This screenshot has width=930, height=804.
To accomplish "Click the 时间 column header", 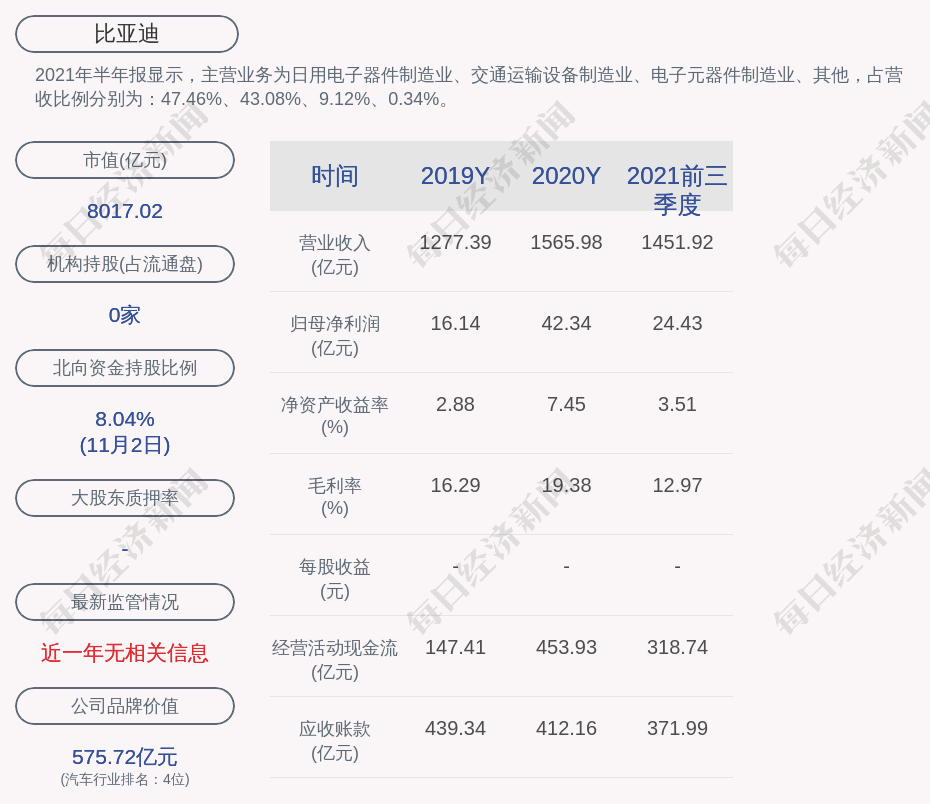I will [x=335, y=176].
